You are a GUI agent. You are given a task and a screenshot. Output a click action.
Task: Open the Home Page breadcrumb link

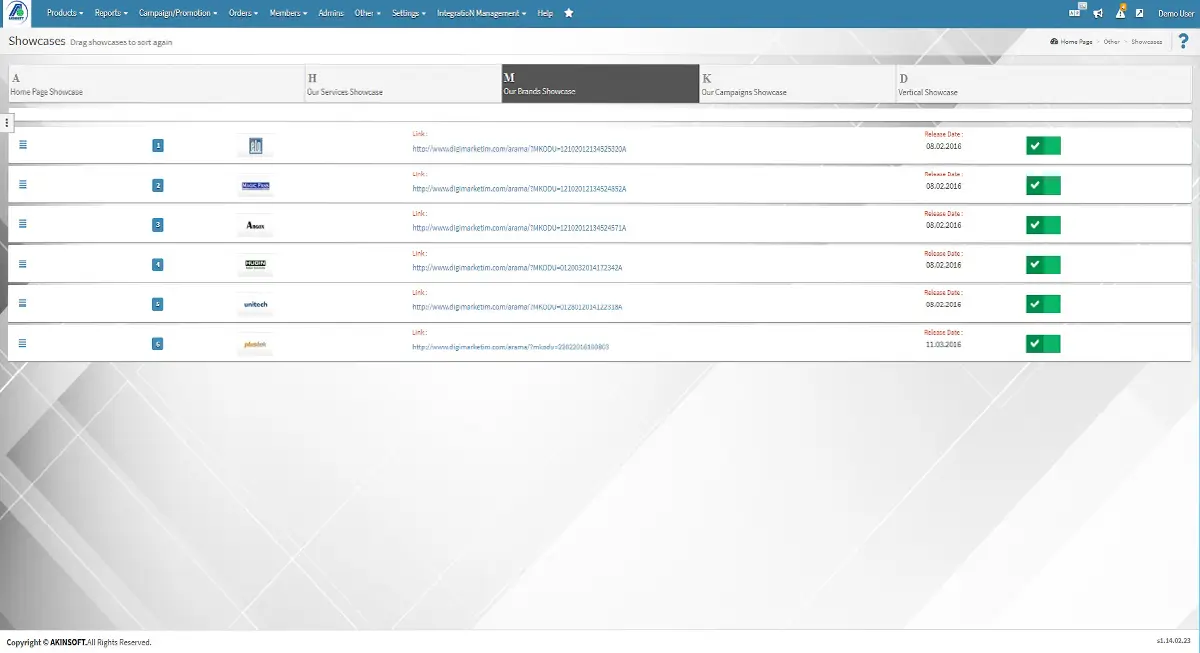[x=1071, y=42]
